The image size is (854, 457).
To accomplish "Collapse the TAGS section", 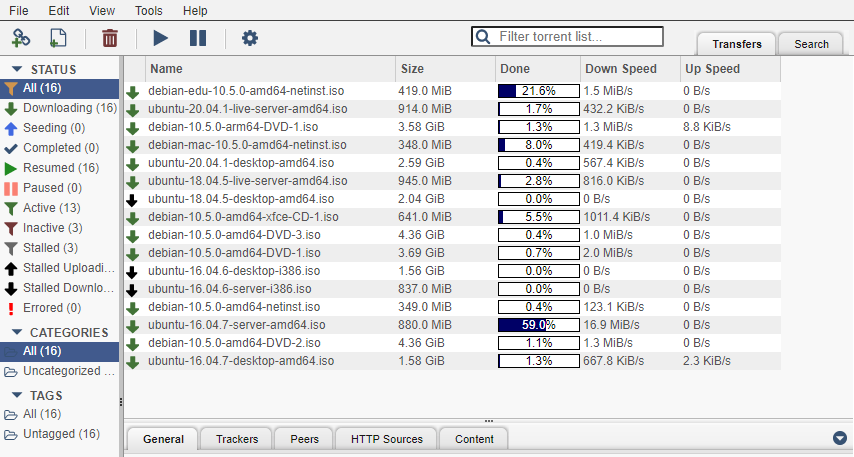I will coord(17,395).
